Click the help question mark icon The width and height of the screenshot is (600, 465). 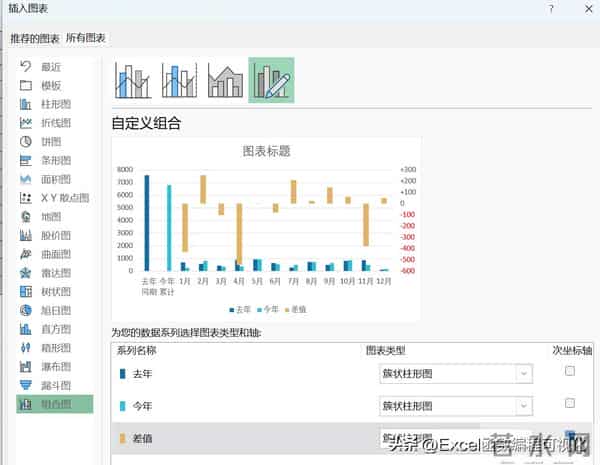551,9
